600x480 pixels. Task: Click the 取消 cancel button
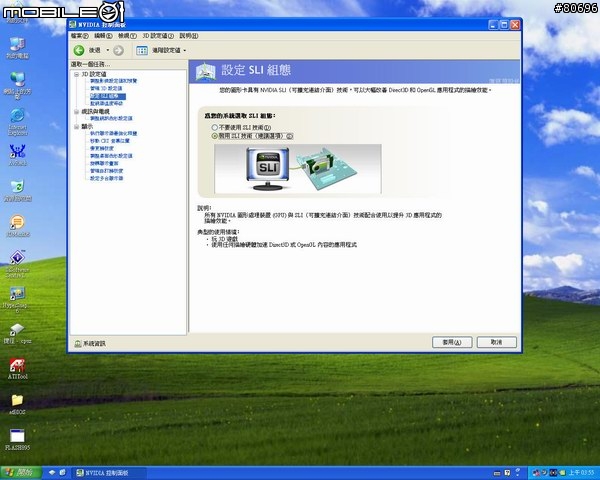497,342
